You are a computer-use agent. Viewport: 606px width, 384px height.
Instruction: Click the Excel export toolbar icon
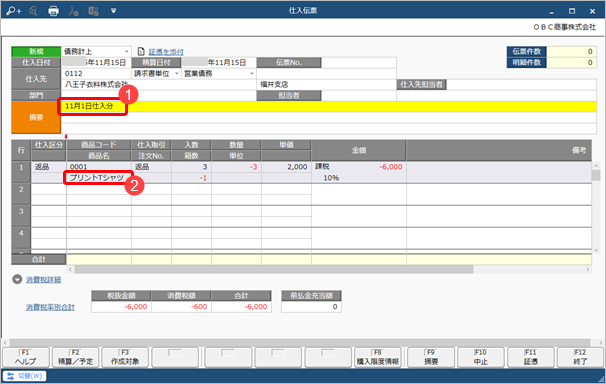pyautogui.click(x=93, y=11)
